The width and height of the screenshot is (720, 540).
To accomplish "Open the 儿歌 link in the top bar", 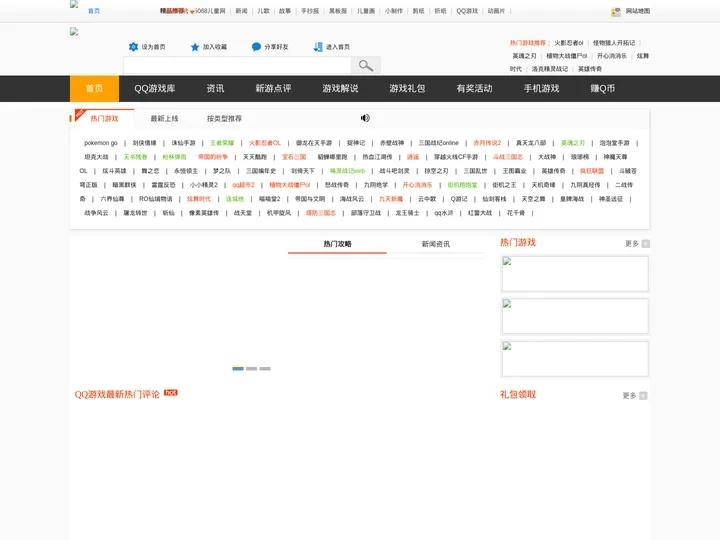I will point(264,11).
